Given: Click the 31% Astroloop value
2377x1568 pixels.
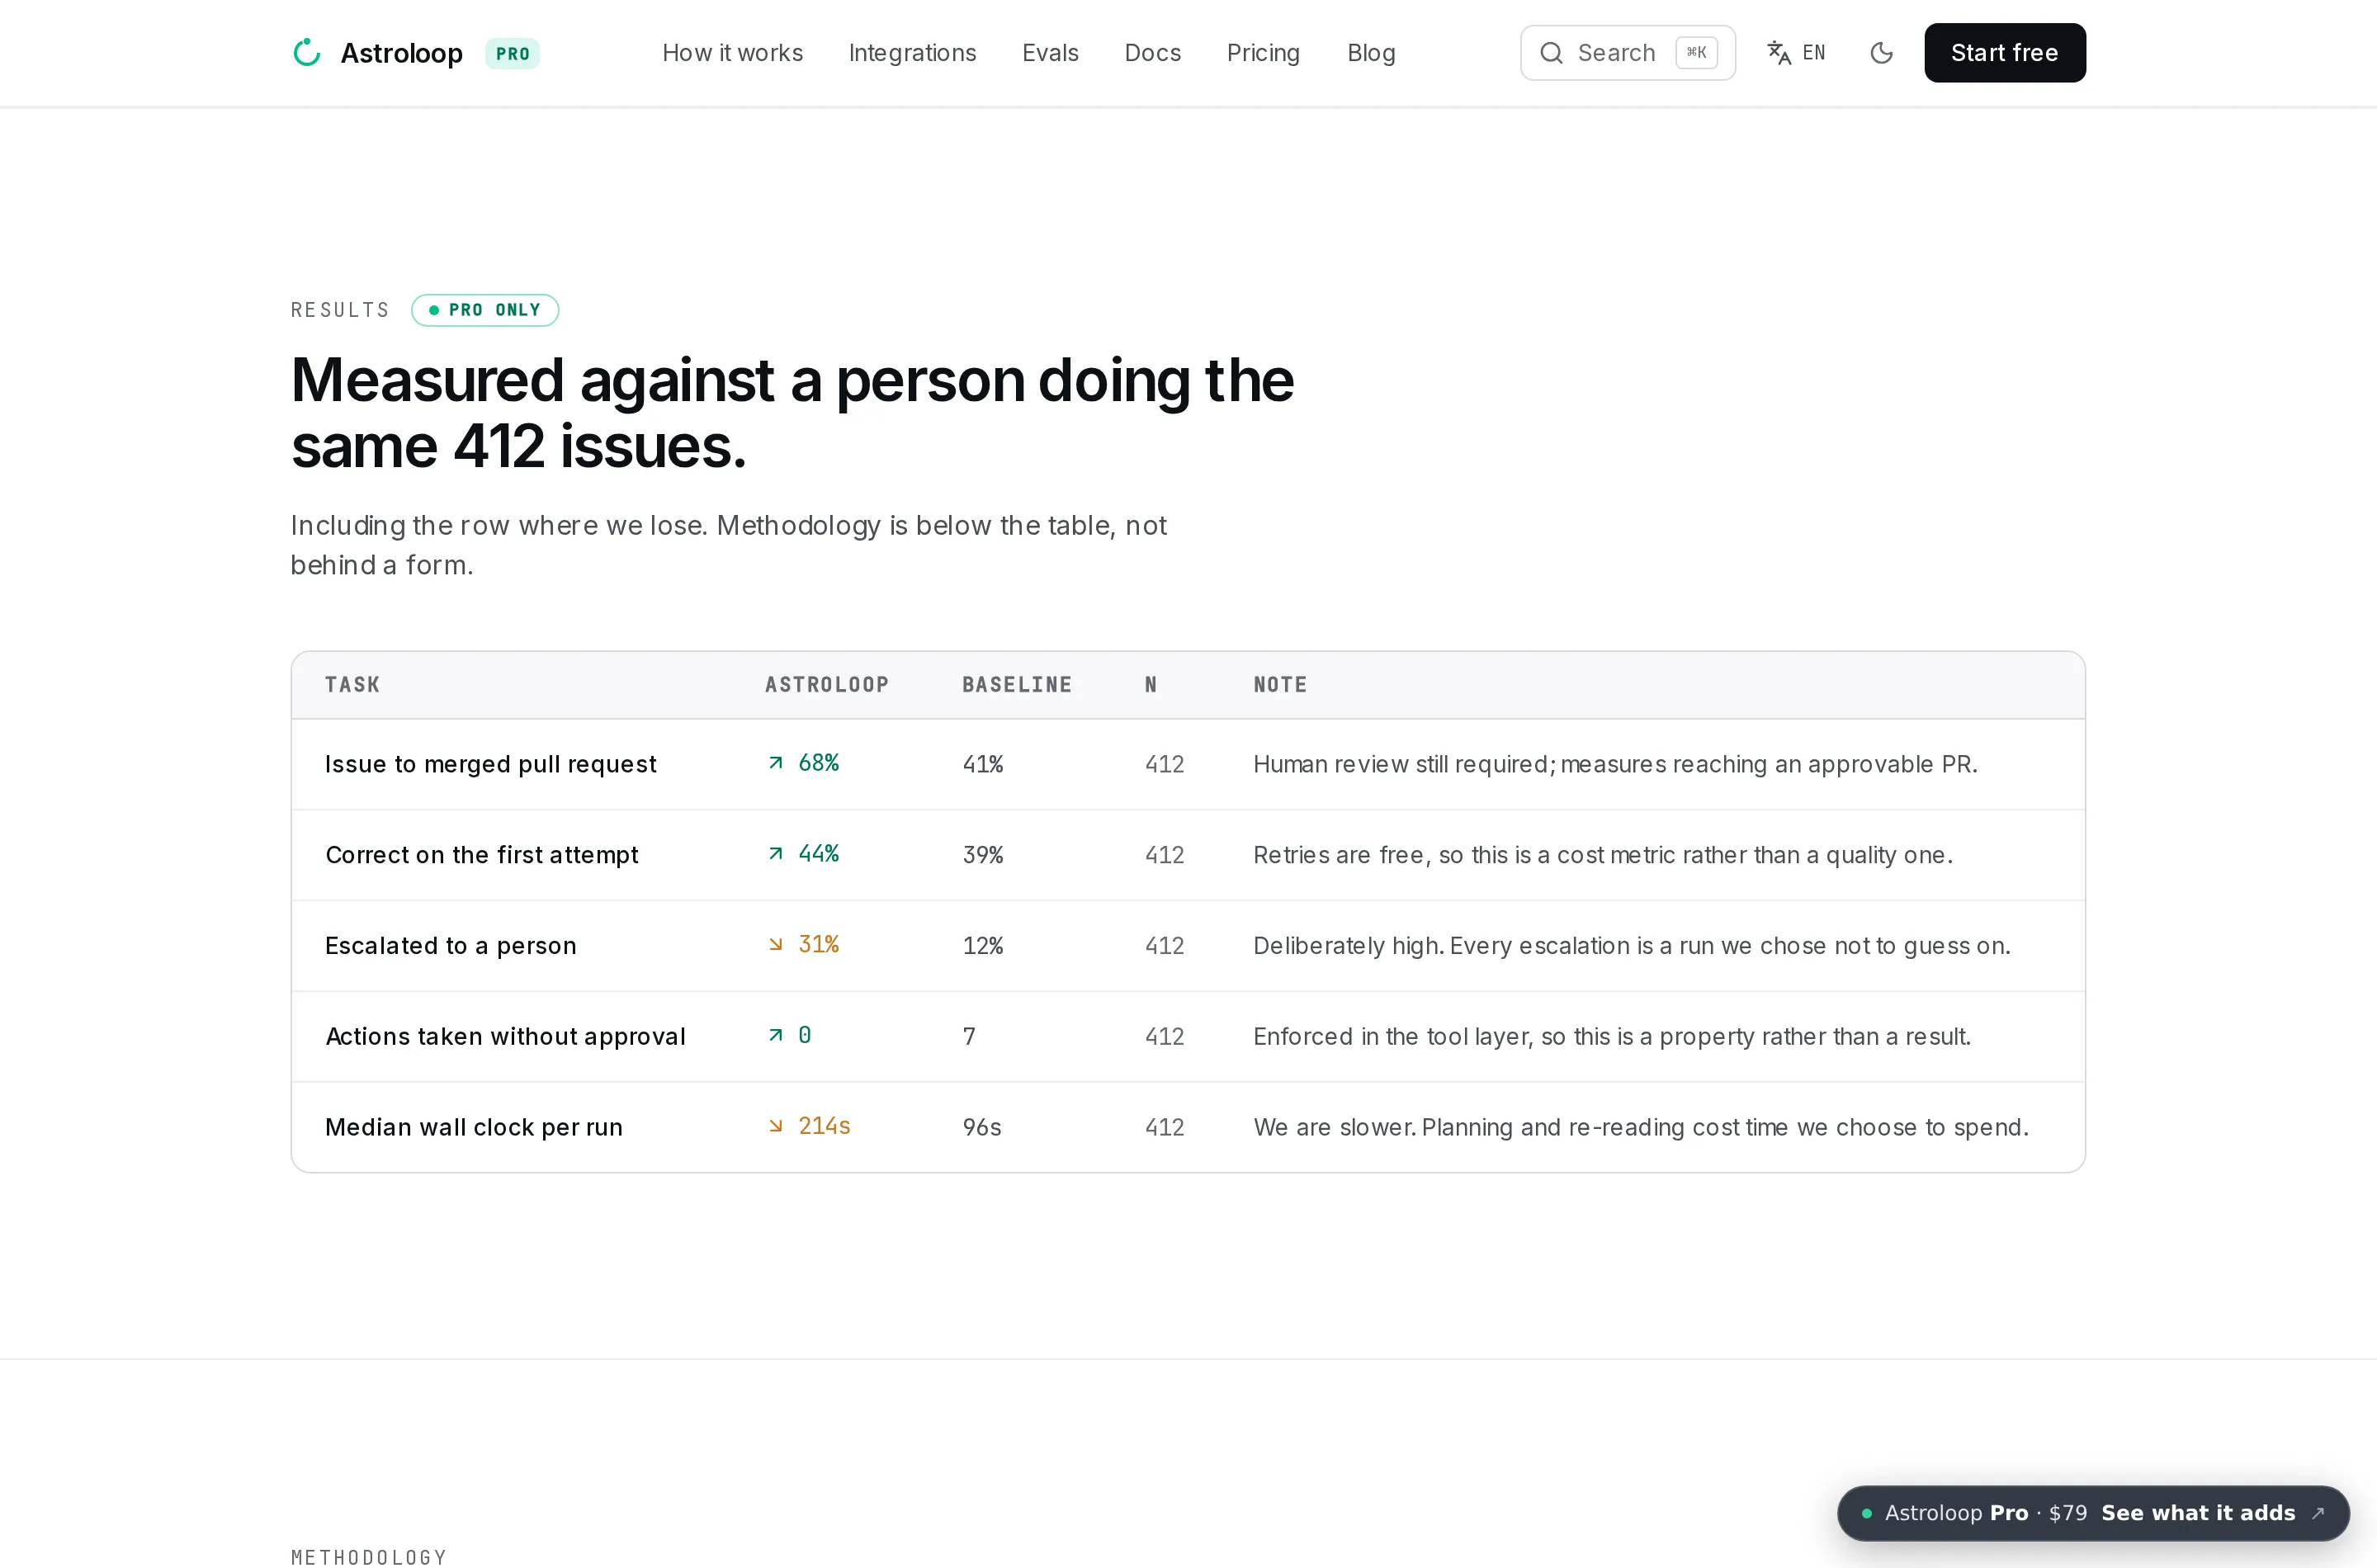Looking at the screenshot, I should [818, 945].
